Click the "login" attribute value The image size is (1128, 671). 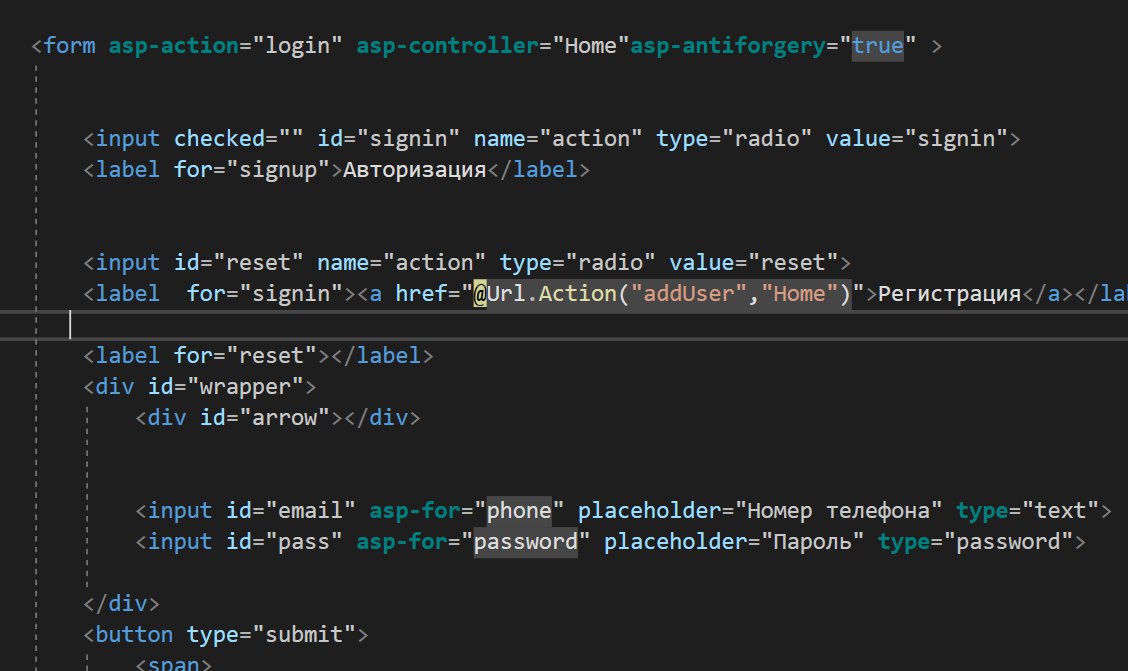pyautogui.click(x=297, y=45)
